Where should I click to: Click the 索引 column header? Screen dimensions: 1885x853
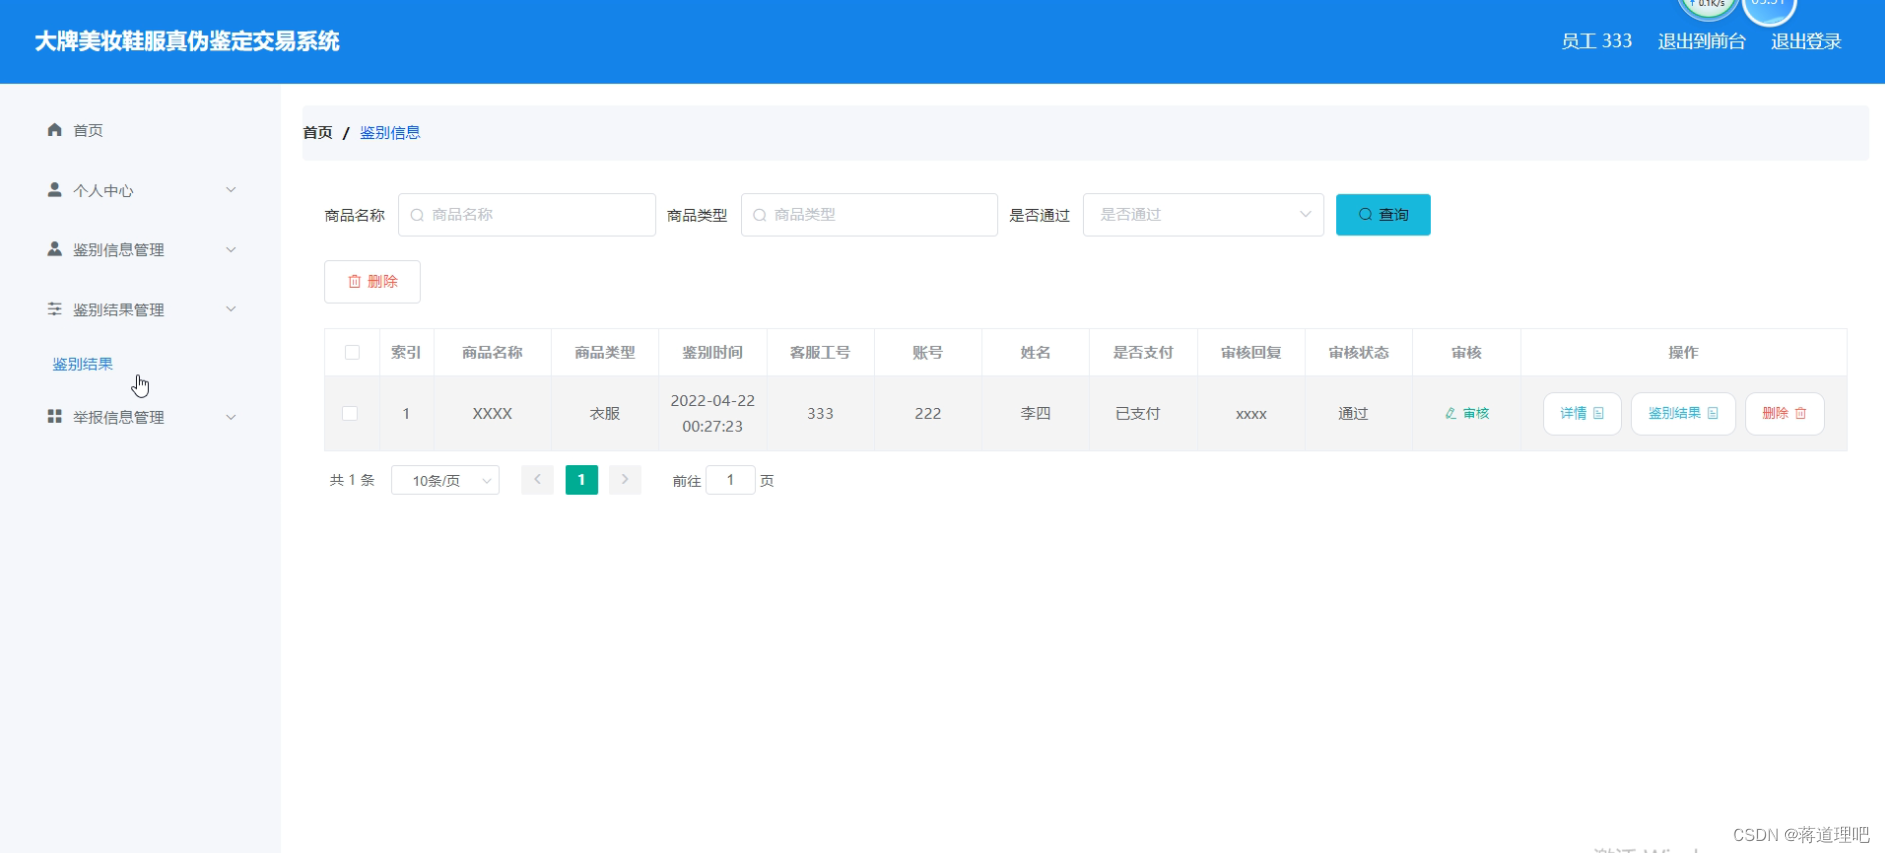point(406,352)
